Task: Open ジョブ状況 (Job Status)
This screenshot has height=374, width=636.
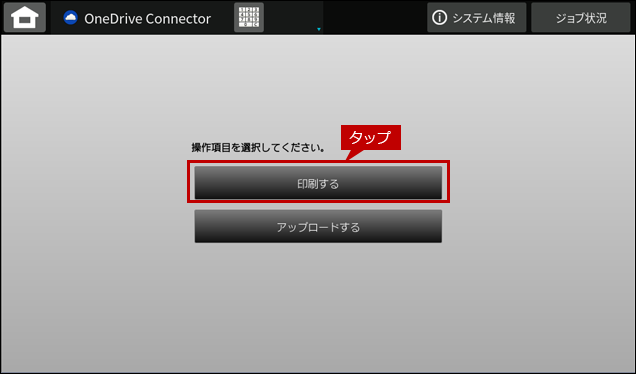Action: point(581,17)
